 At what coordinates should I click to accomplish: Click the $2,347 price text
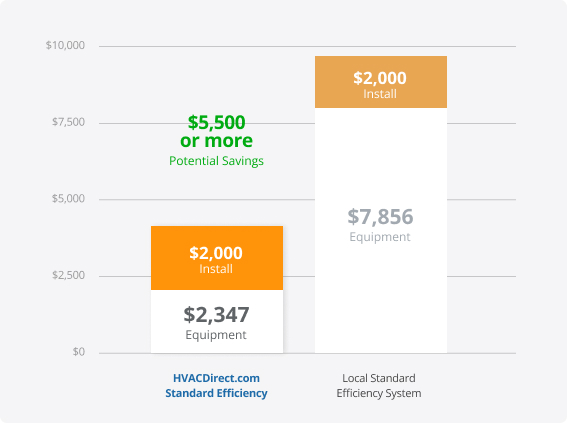point(216,315)
